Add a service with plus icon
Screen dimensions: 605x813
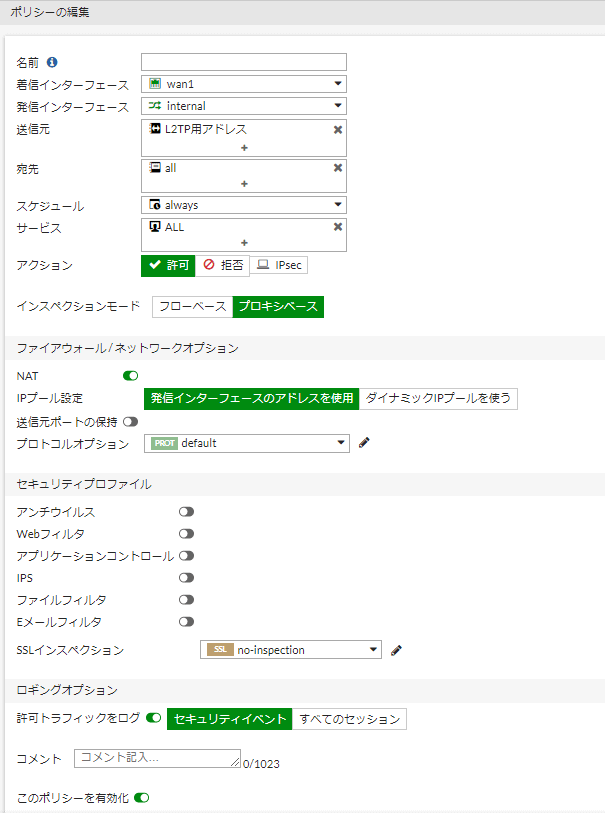click(244, 243)
